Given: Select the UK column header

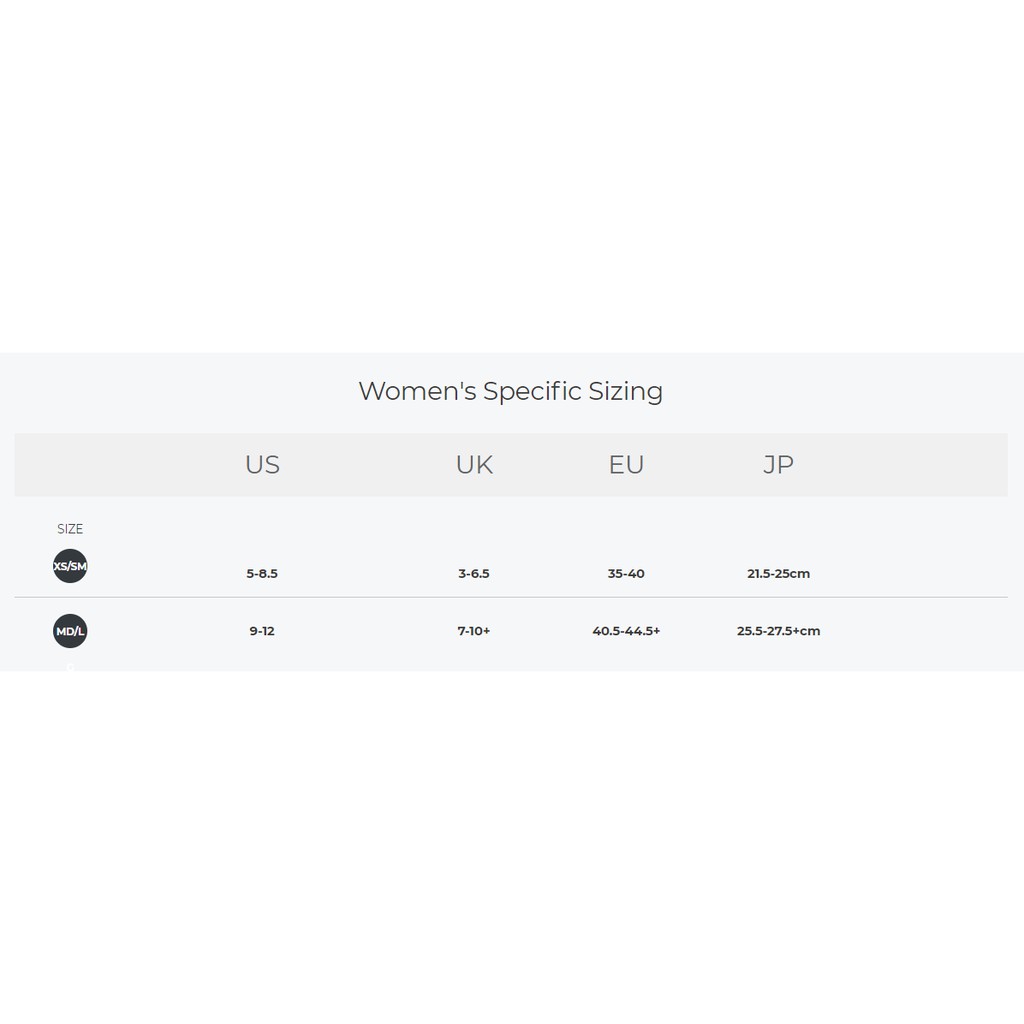Looking at the screenshot, I should coord(474,465).
